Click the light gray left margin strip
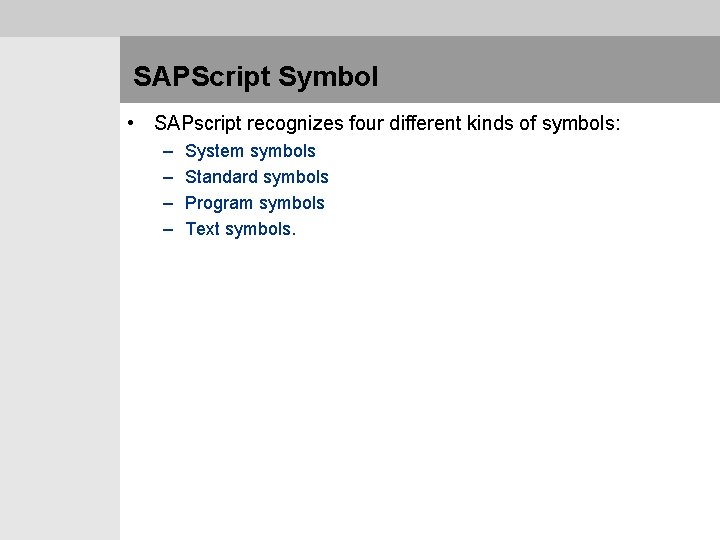The height and width of the screenshot is (540, 720). coord(60,300)
